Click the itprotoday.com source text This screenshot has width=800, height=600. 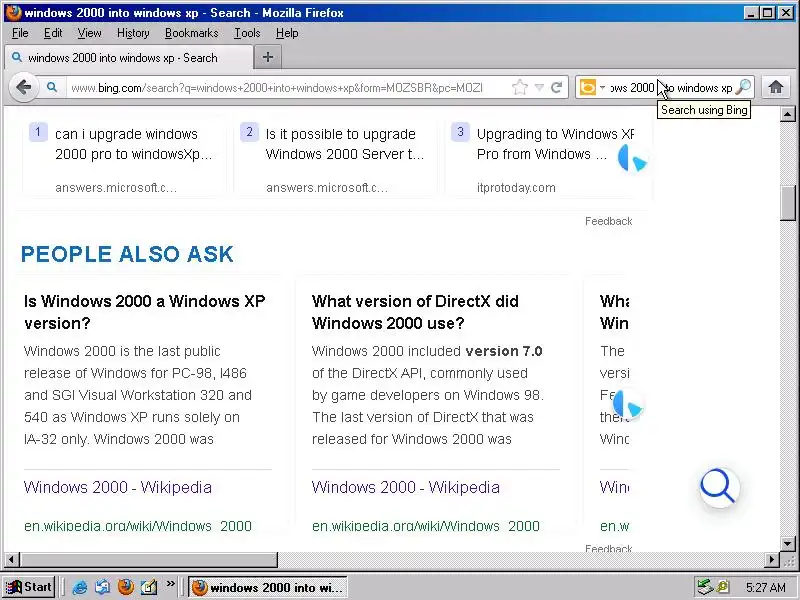(x=516, y=188)
